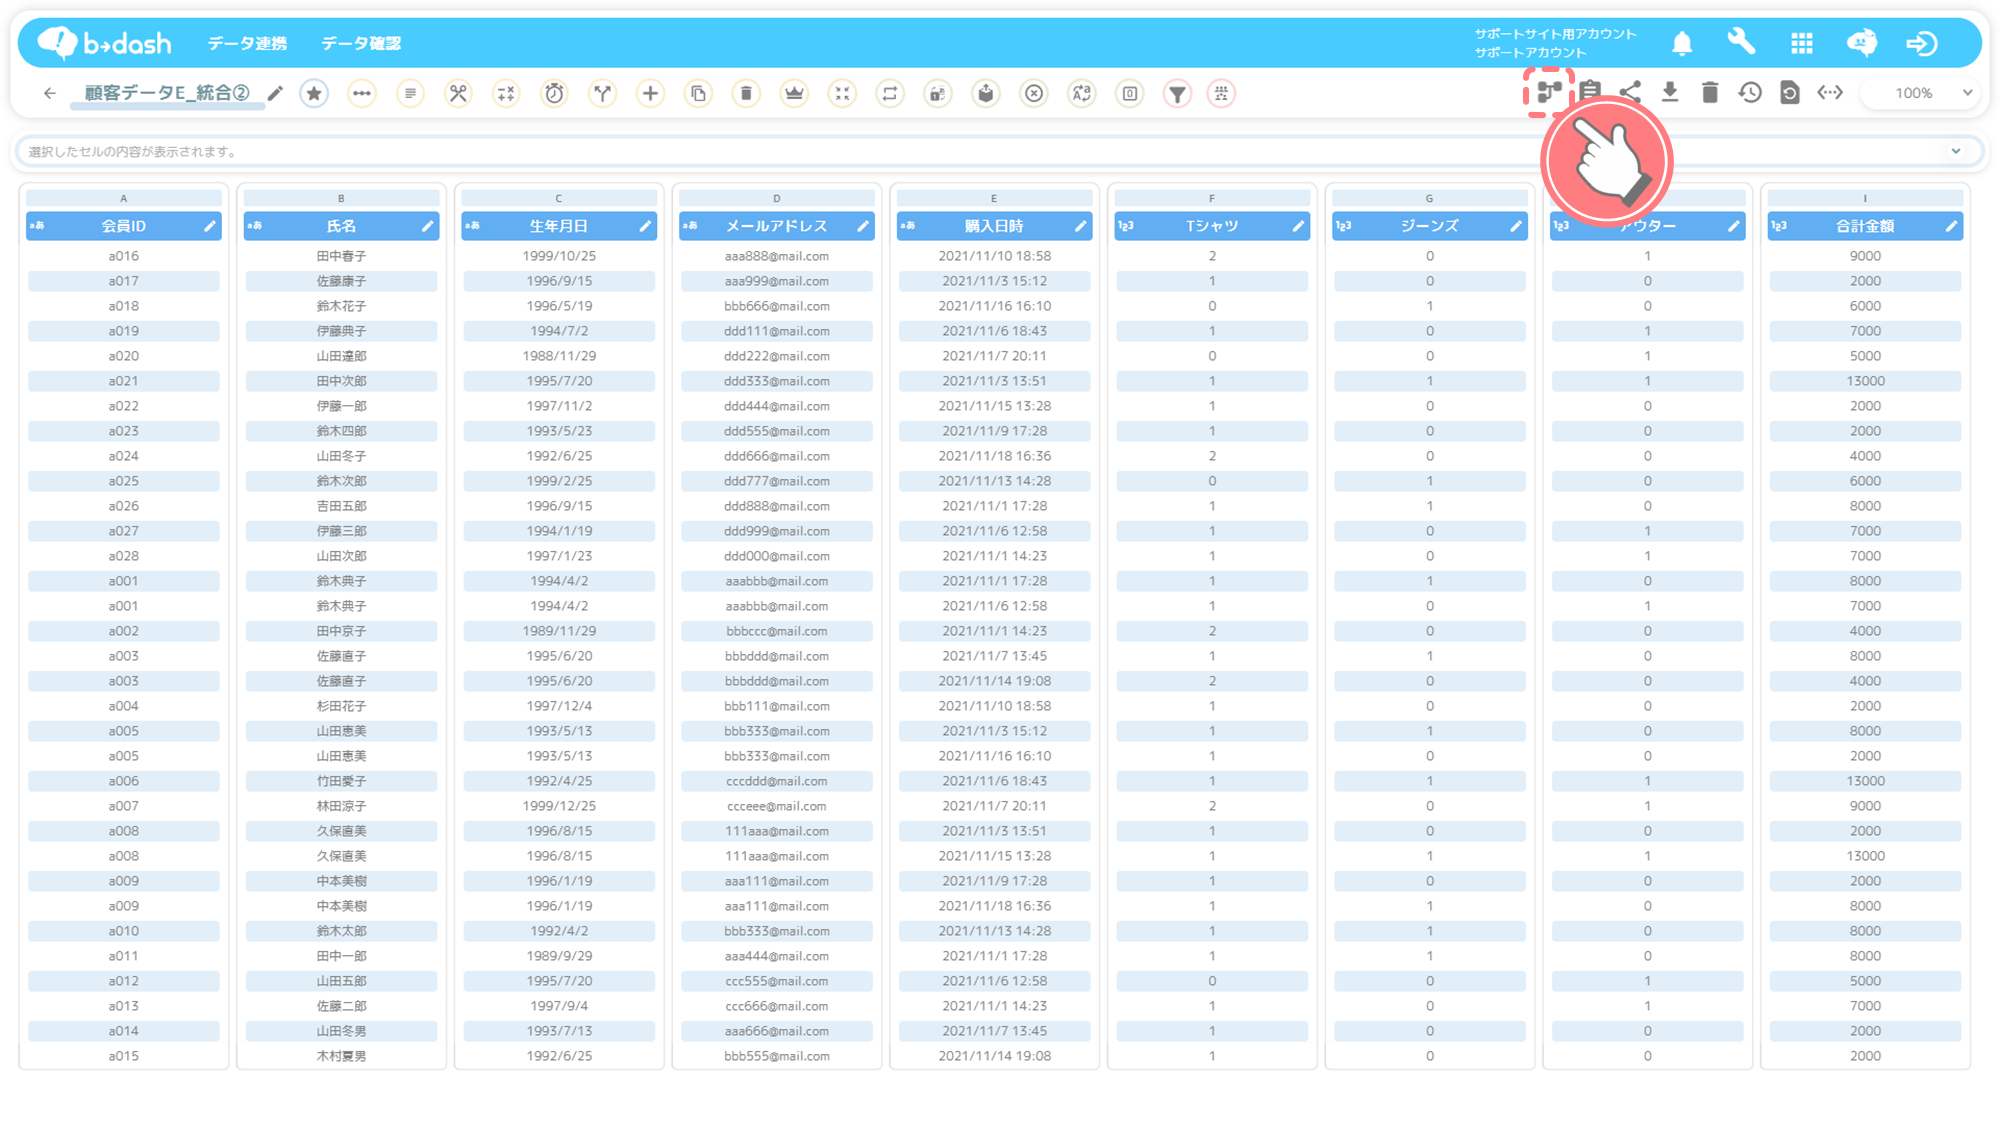The width and height of the screenshot is (2000, 1125).
Task: Click the A-character convert icon
Action: pyautogui.click(x=1082, y=93)
